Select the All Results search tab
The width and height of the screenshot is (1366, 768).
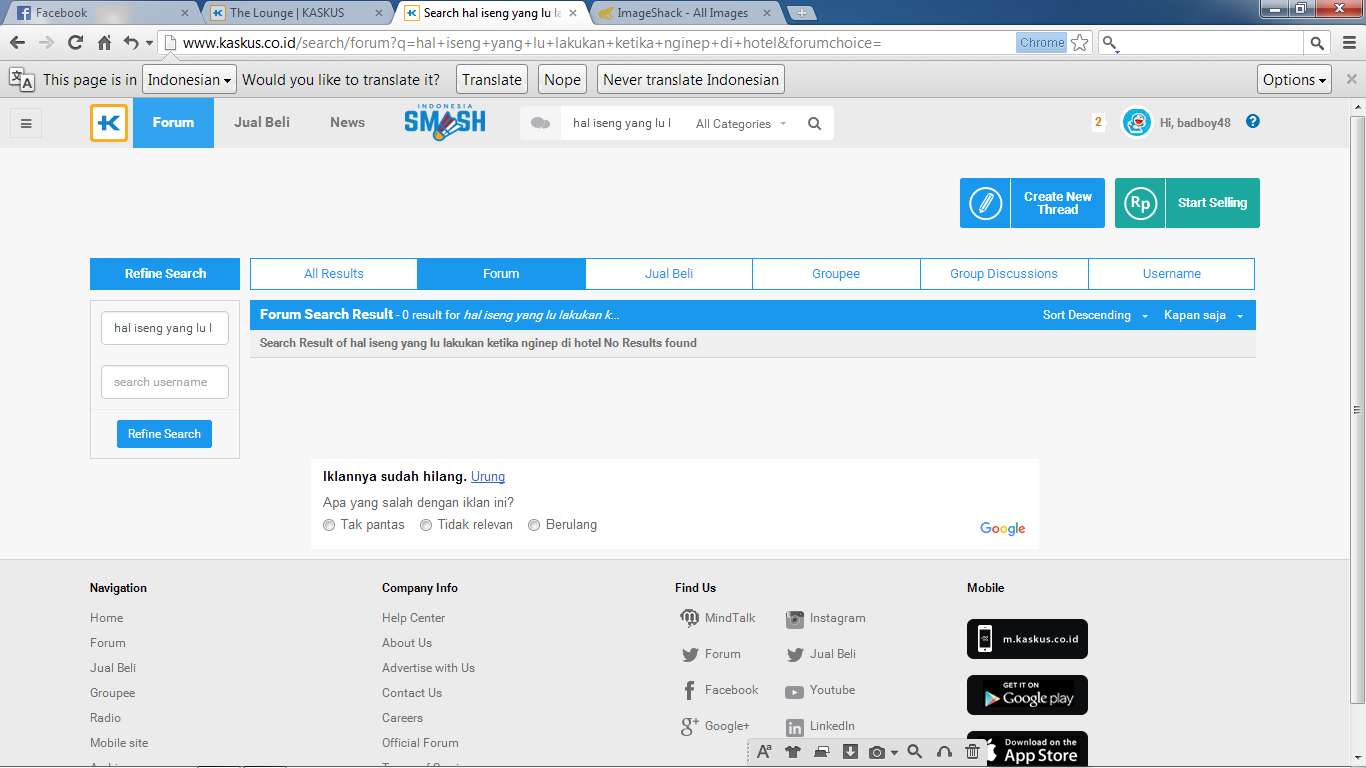334,274
